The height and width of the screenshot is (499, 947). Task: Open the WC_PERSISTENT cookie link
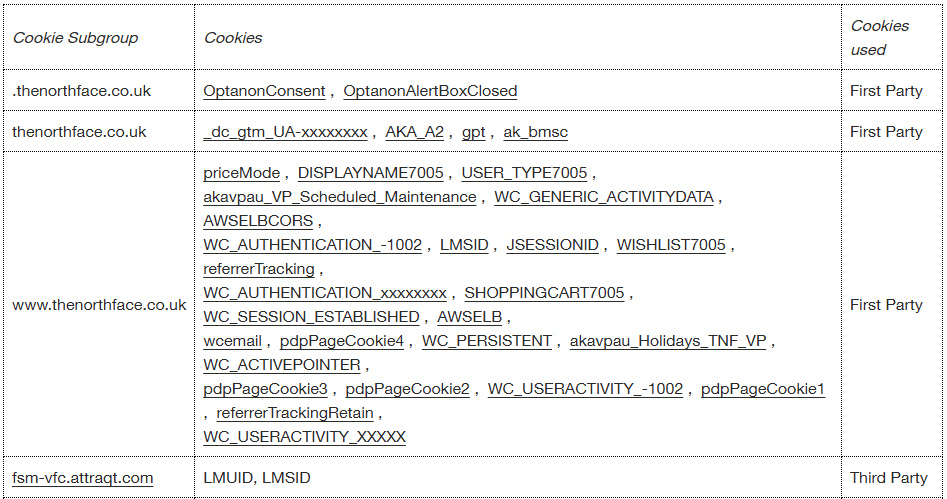coord(486,341)
